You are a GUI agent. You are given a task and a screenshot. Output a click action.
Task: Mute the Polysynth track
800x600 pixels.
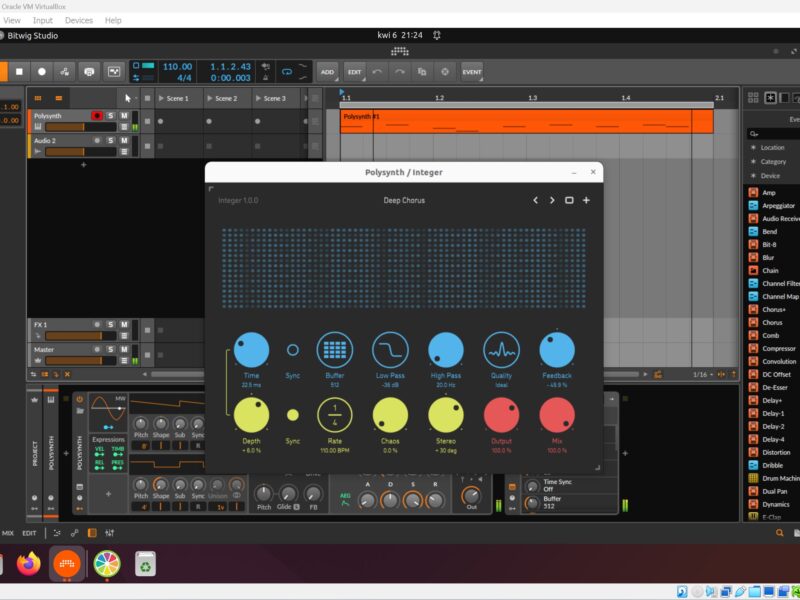(124, 116)
